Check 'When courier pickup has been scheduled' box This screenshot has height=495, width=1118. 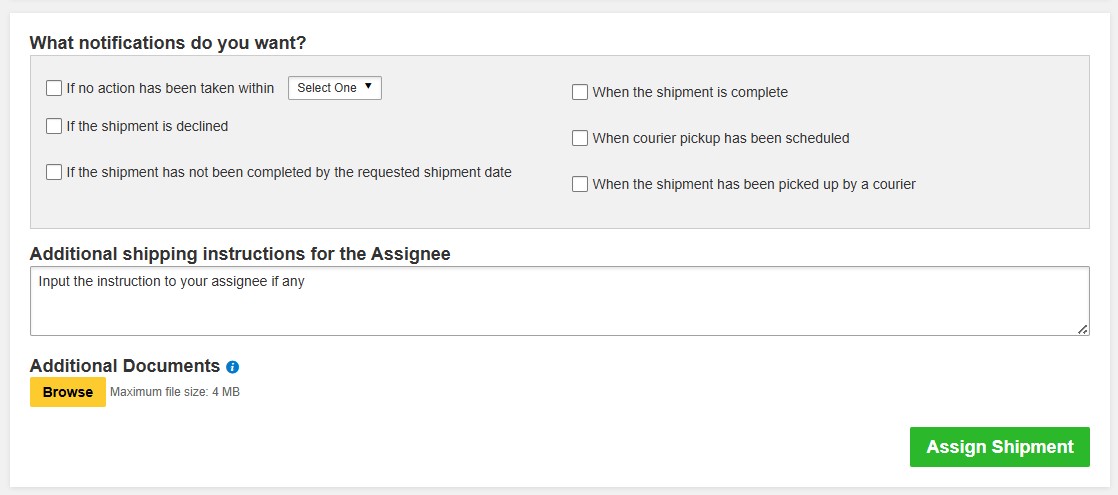(580, 138)
